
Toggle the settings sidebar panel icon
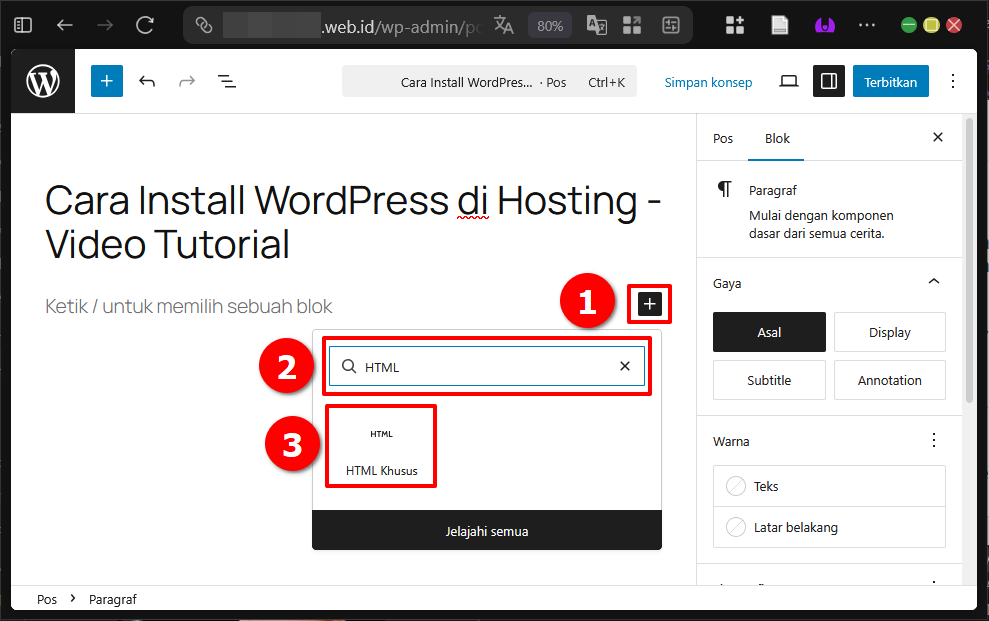pos(828,81)
